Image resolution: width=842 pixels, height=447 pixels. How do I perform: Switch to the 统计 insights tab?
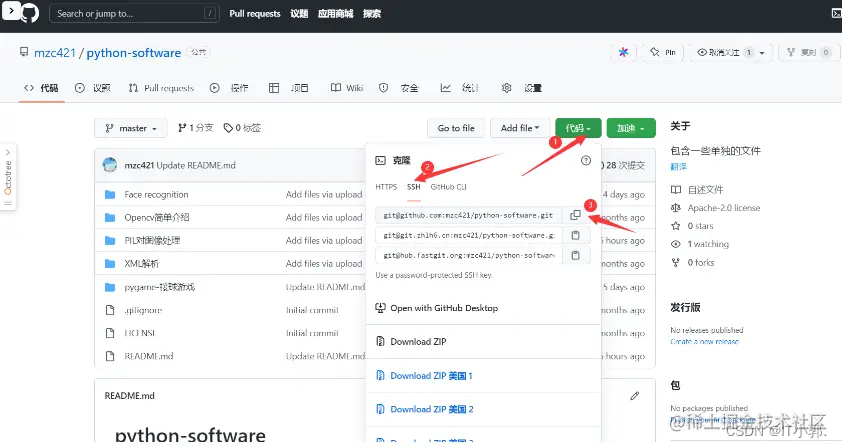pos(460,88)
